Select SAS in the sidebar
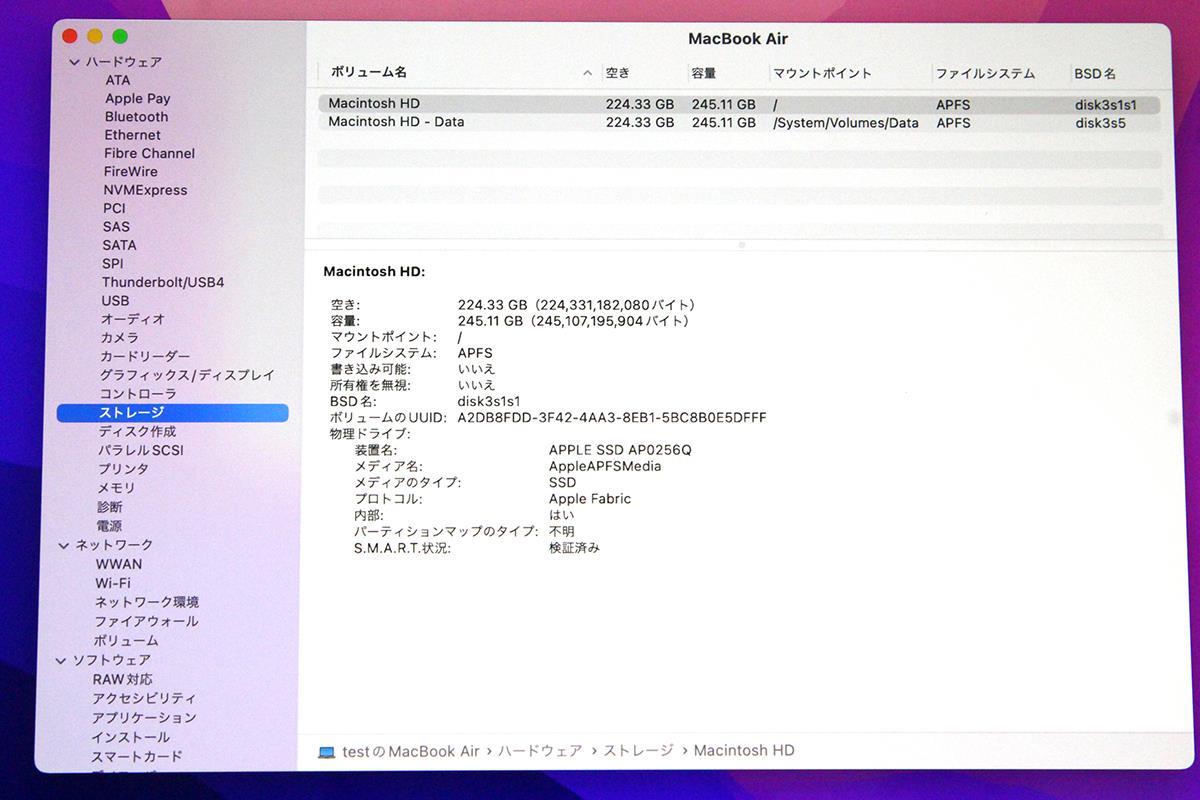 point(116,227)
